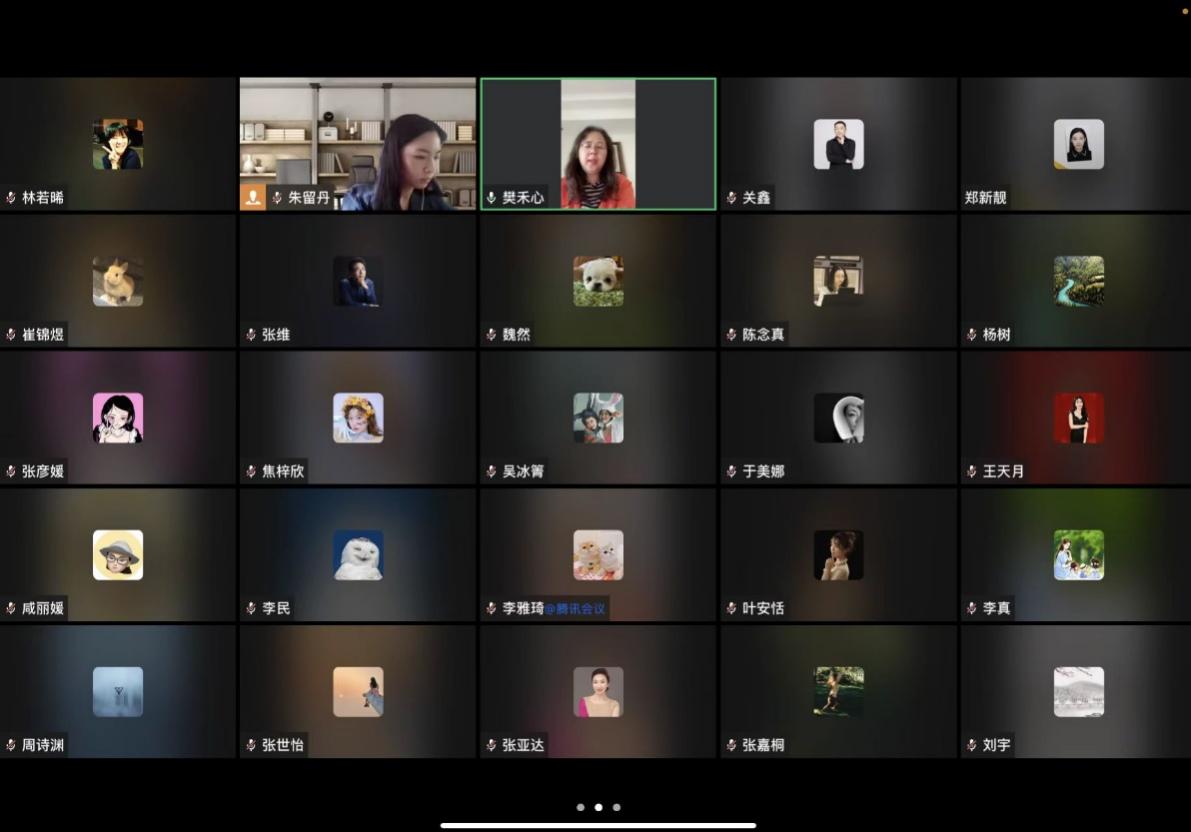Click the muted mic icon next to 关鑫
This screenshot has width=1191, height=832.
(x=731, y=198)
